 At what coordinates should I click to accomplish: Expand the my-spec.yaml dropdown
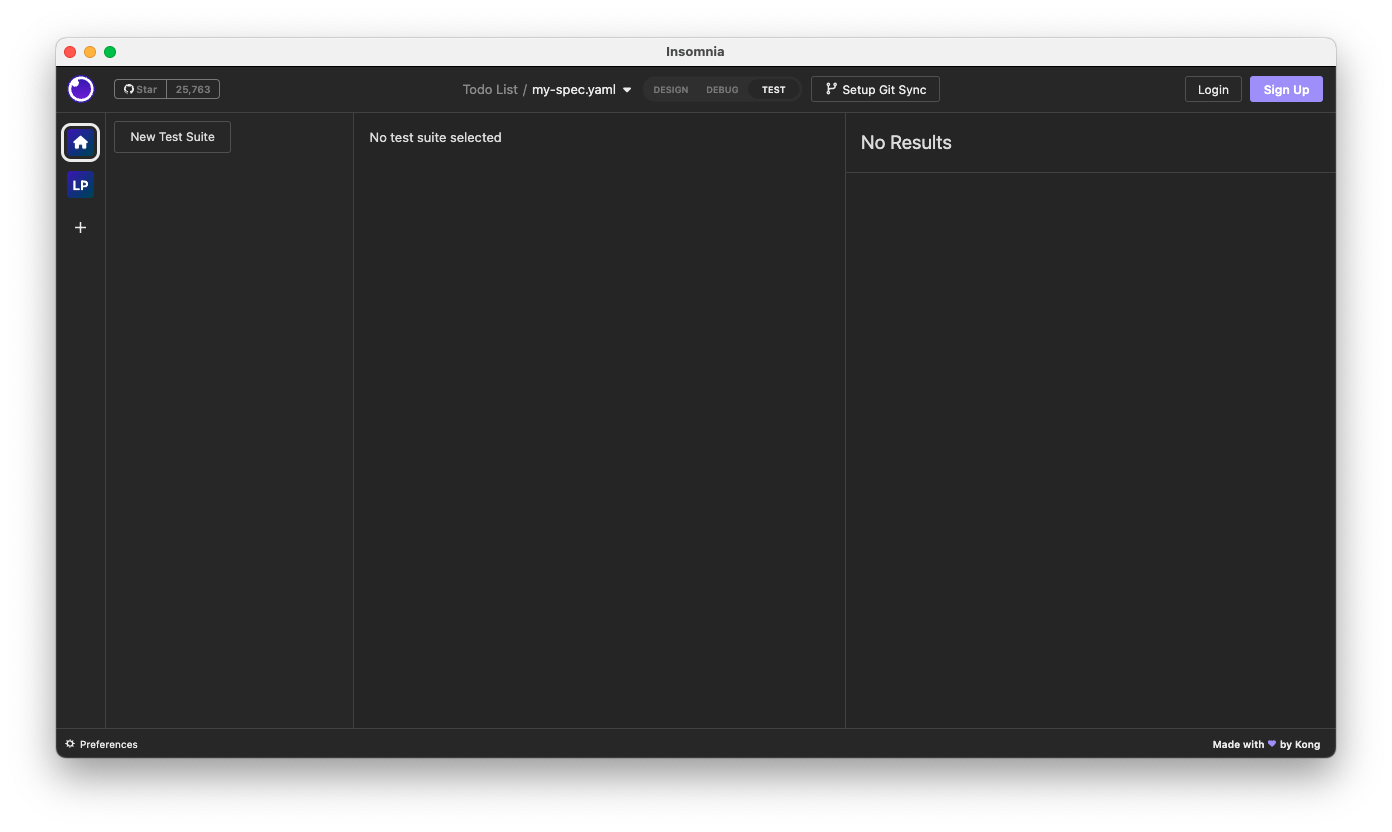(582, 89)
